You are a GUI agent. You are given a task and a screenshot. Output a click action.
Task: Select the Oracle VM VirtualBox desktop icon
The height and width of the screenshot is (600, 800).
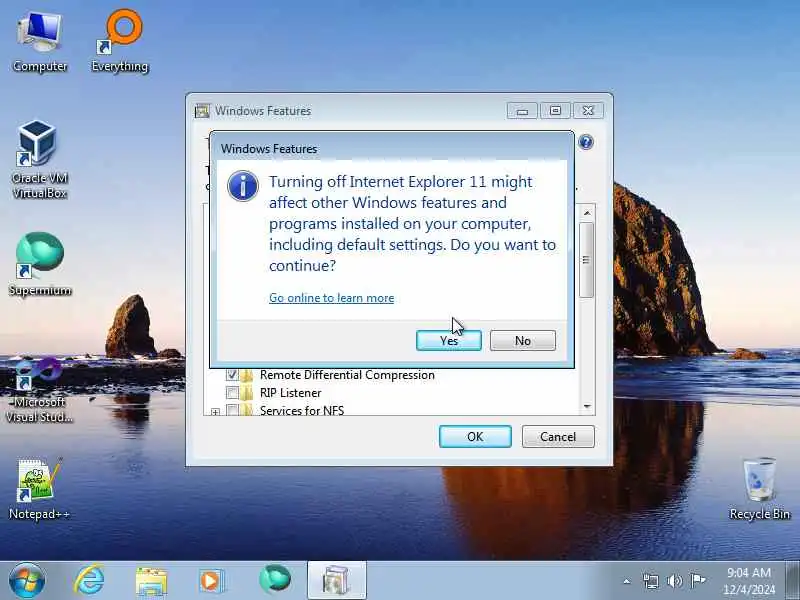pyautogui.click(x=39, y=159)
